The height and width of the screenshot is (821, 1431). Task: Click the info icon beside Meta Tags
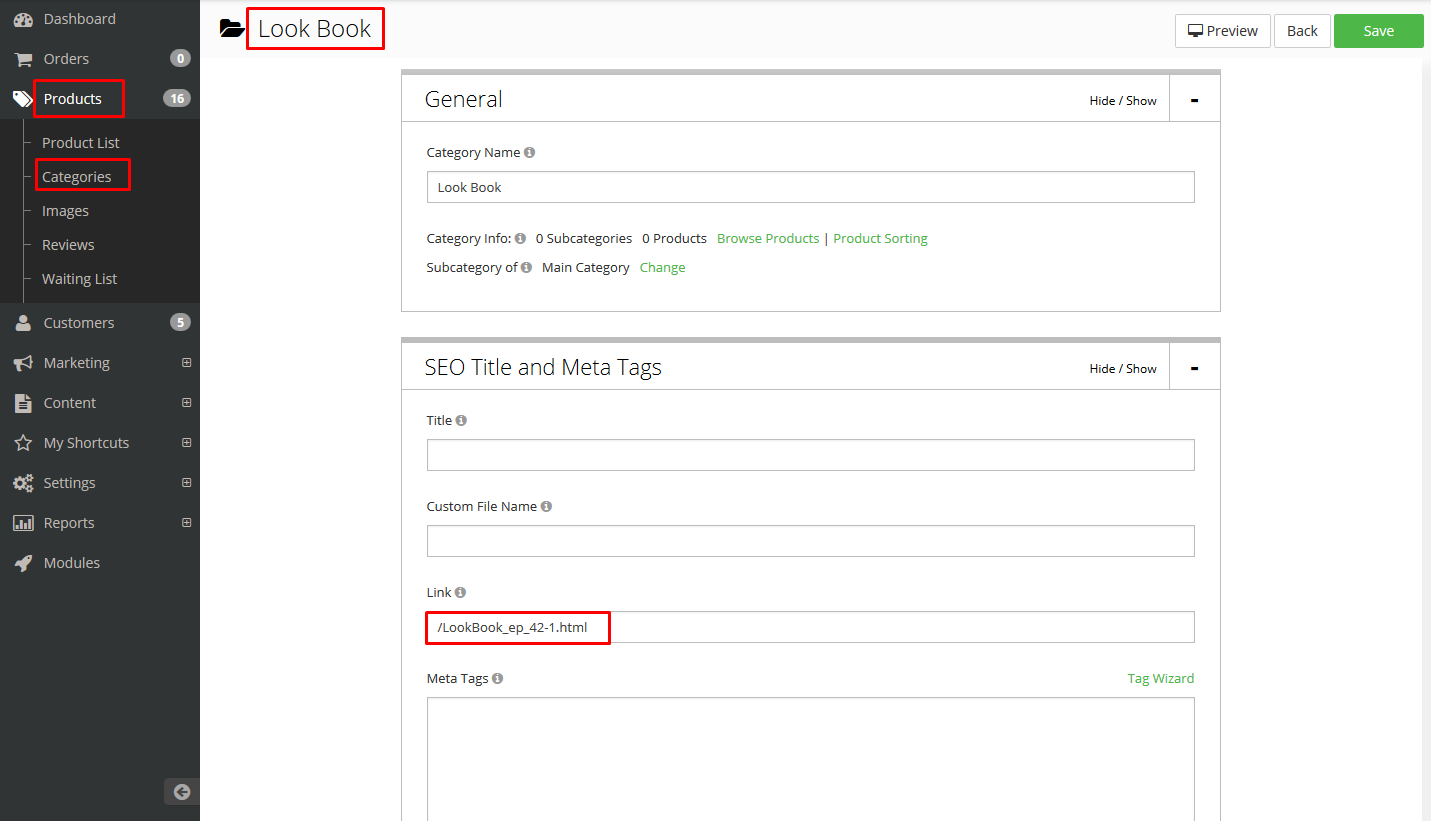(x=497, y=679)
